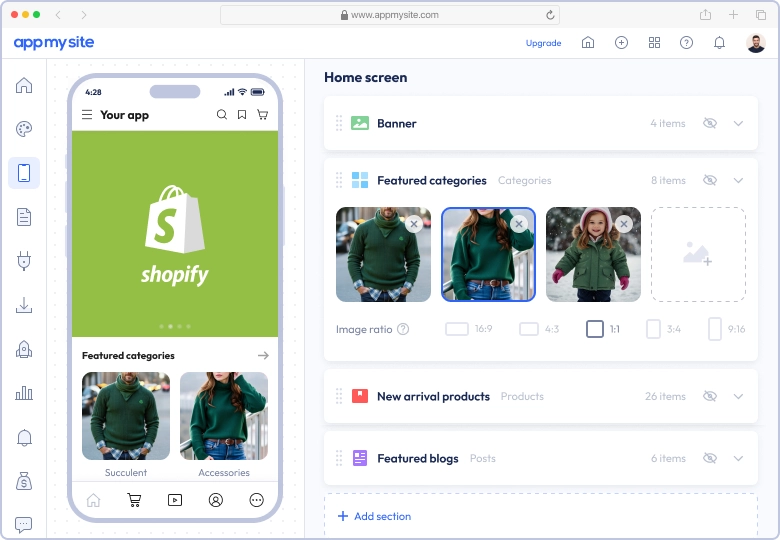The width and height of the screenshot is (780, 540).
Task: Select the girl in snow thumbnail
Action: tap(593, 255)
